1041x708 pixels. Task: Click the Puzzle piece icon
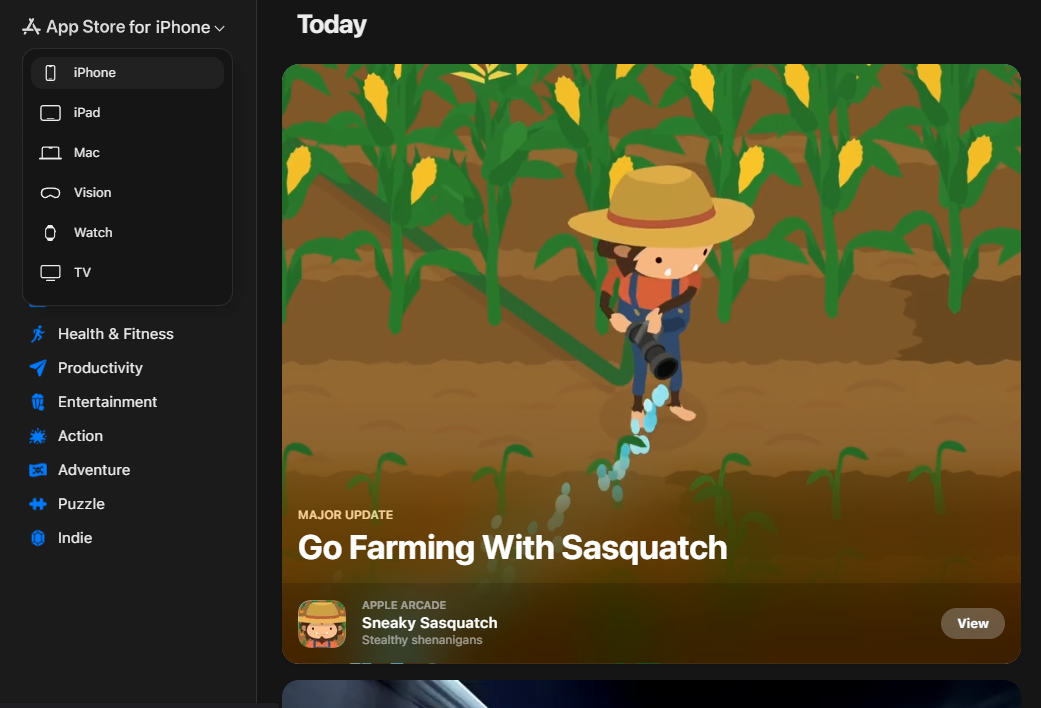[38, 504]
